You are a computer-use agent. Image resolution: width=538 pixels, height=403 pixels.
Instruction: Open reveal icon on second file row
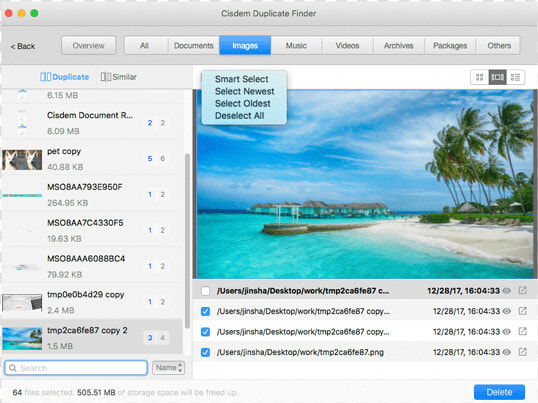pos(523,311)
